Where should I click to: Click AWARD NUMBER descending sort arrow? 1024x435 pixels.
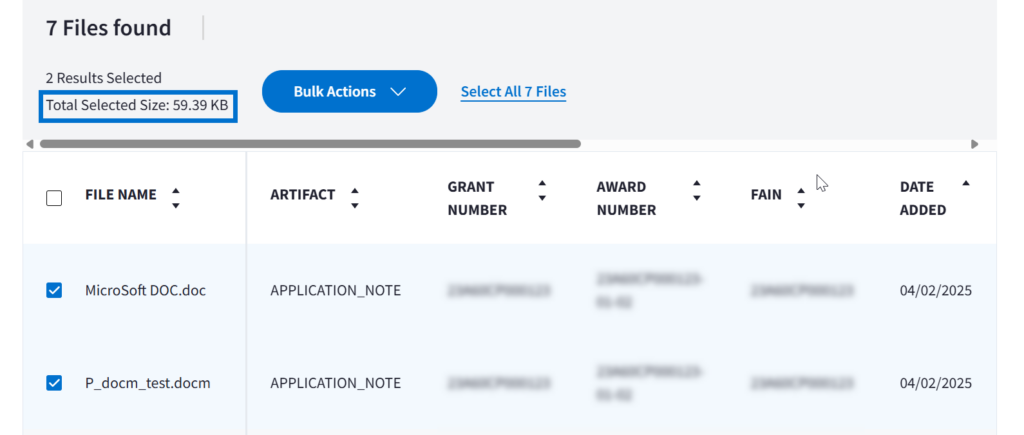click(697, 198)
